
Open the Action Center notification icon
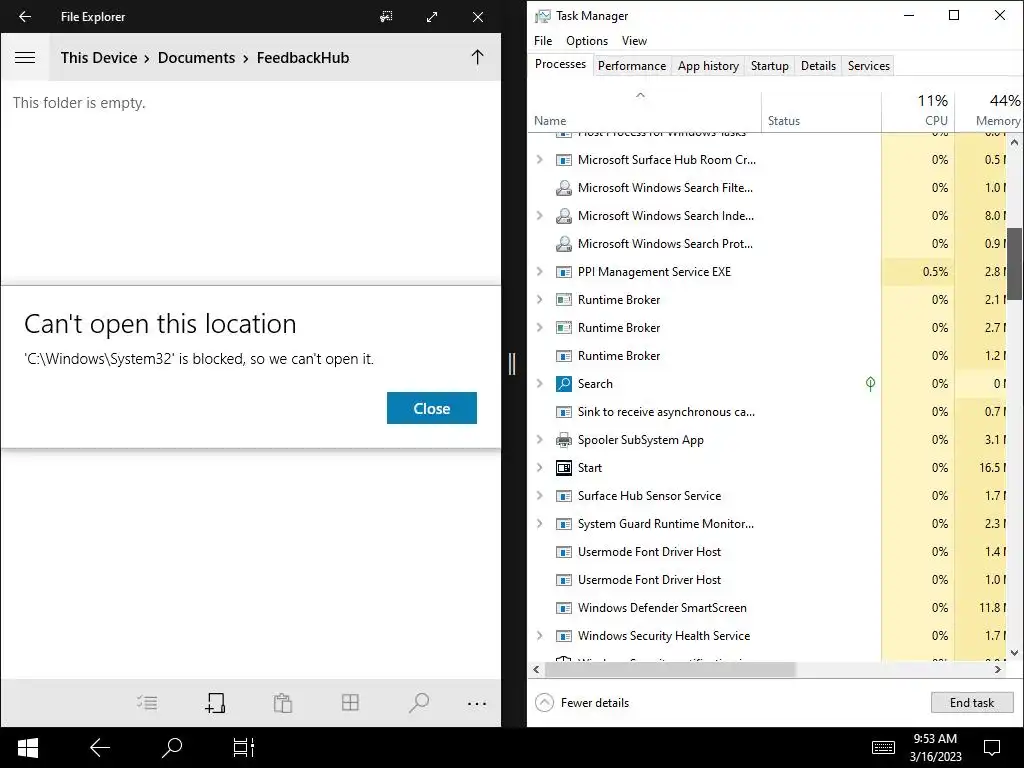pyautogui.click(x=991, y=748)
